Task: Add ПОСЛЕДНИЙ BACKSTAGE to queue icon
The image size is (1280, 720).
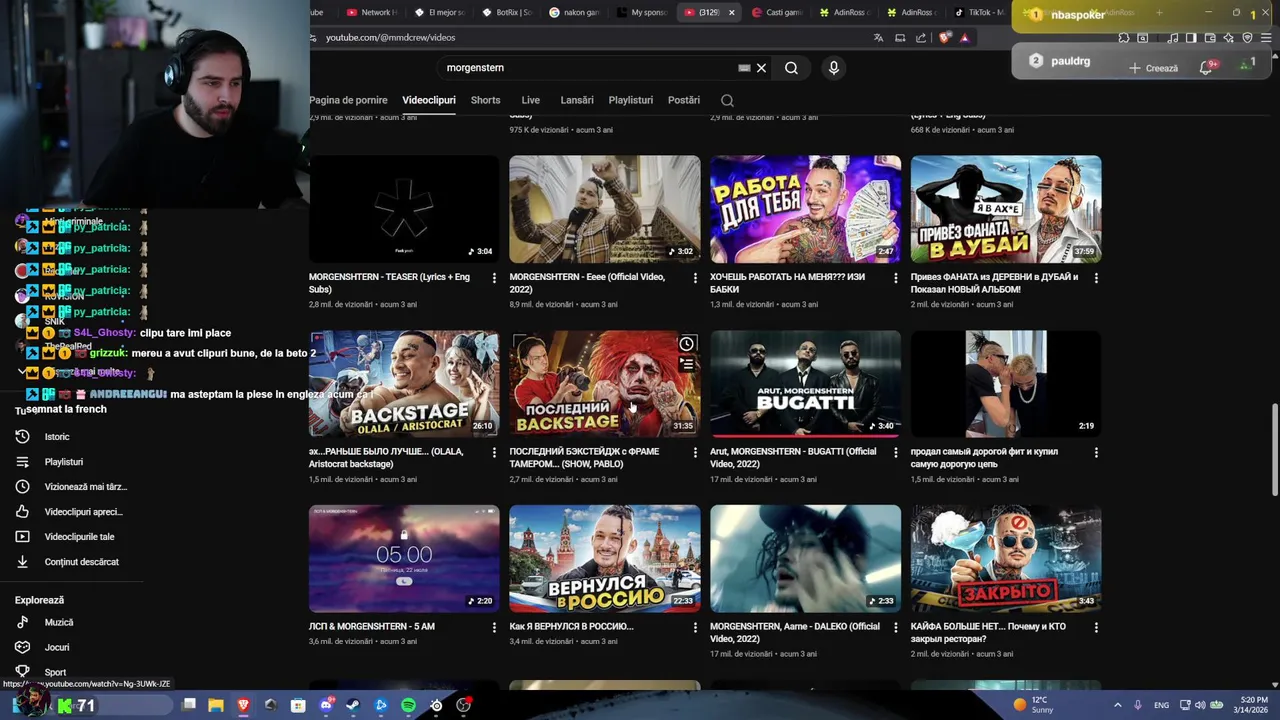Action: (687, 365)
